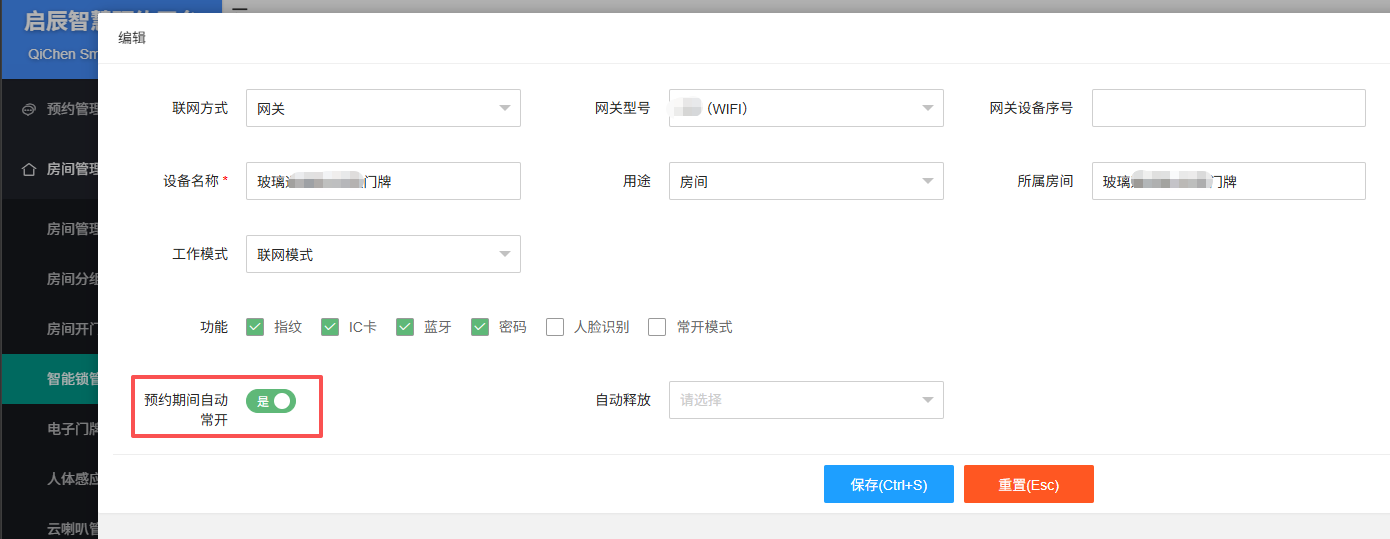Uncheck the 密码 checkbox
1390x539 pixels.
pos(480,327)
